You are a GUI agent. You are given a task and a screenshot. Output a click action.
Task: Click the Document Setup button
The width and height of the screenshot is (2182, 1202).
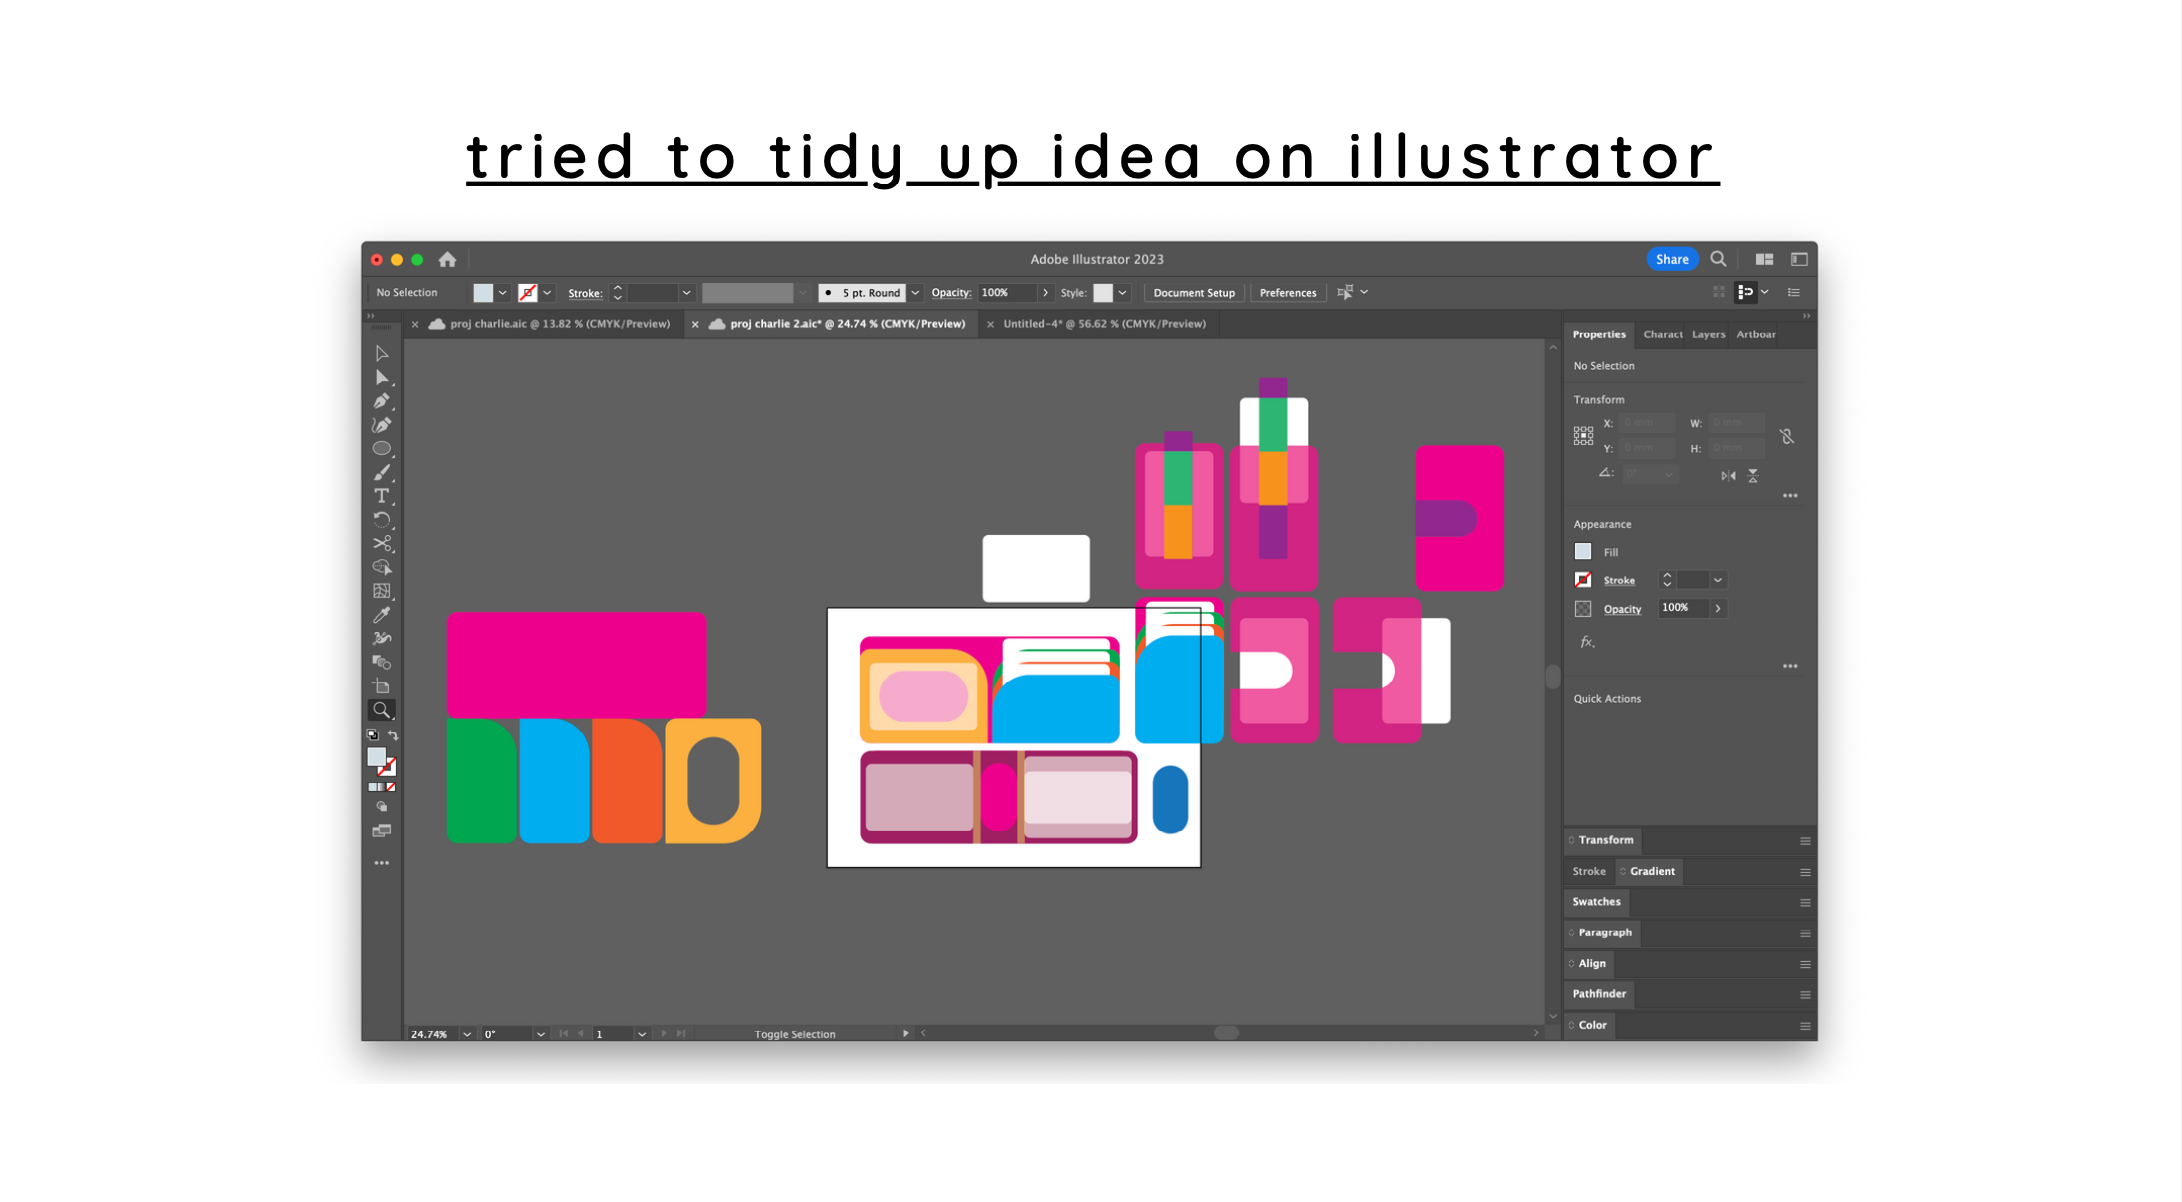tap(1193, 293)
